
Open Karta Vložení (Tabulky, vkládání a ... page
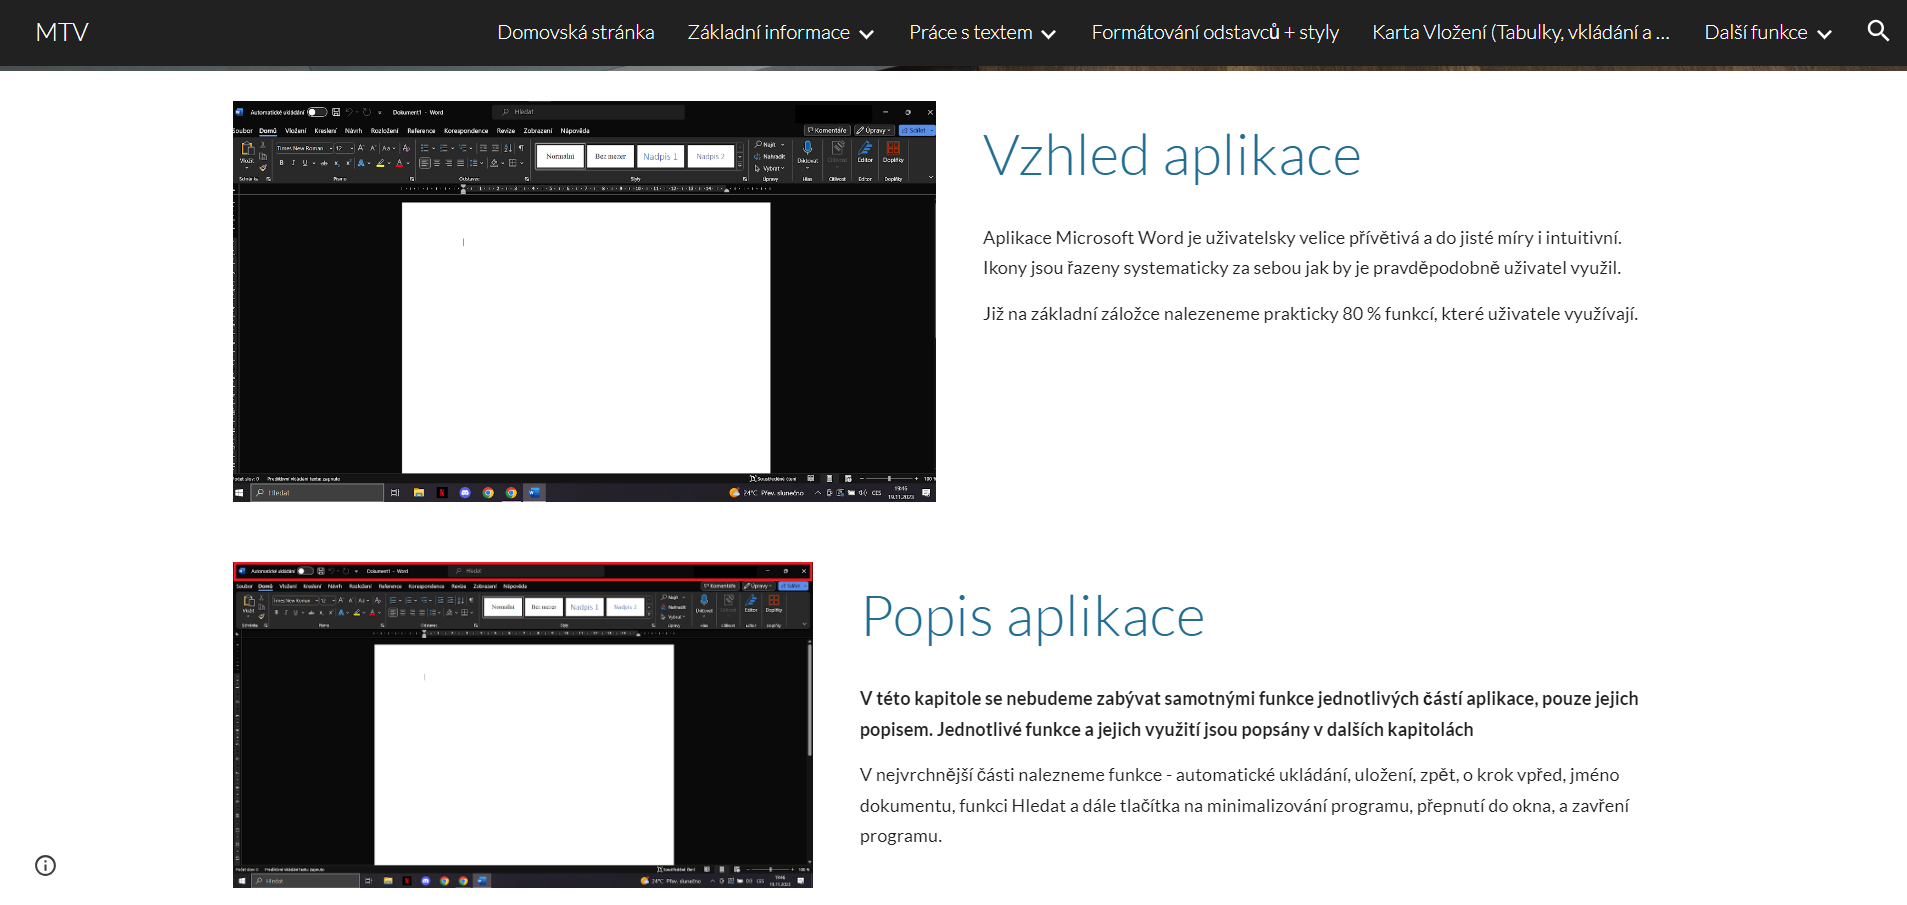pyautogui.click(x=1521, y=32)
